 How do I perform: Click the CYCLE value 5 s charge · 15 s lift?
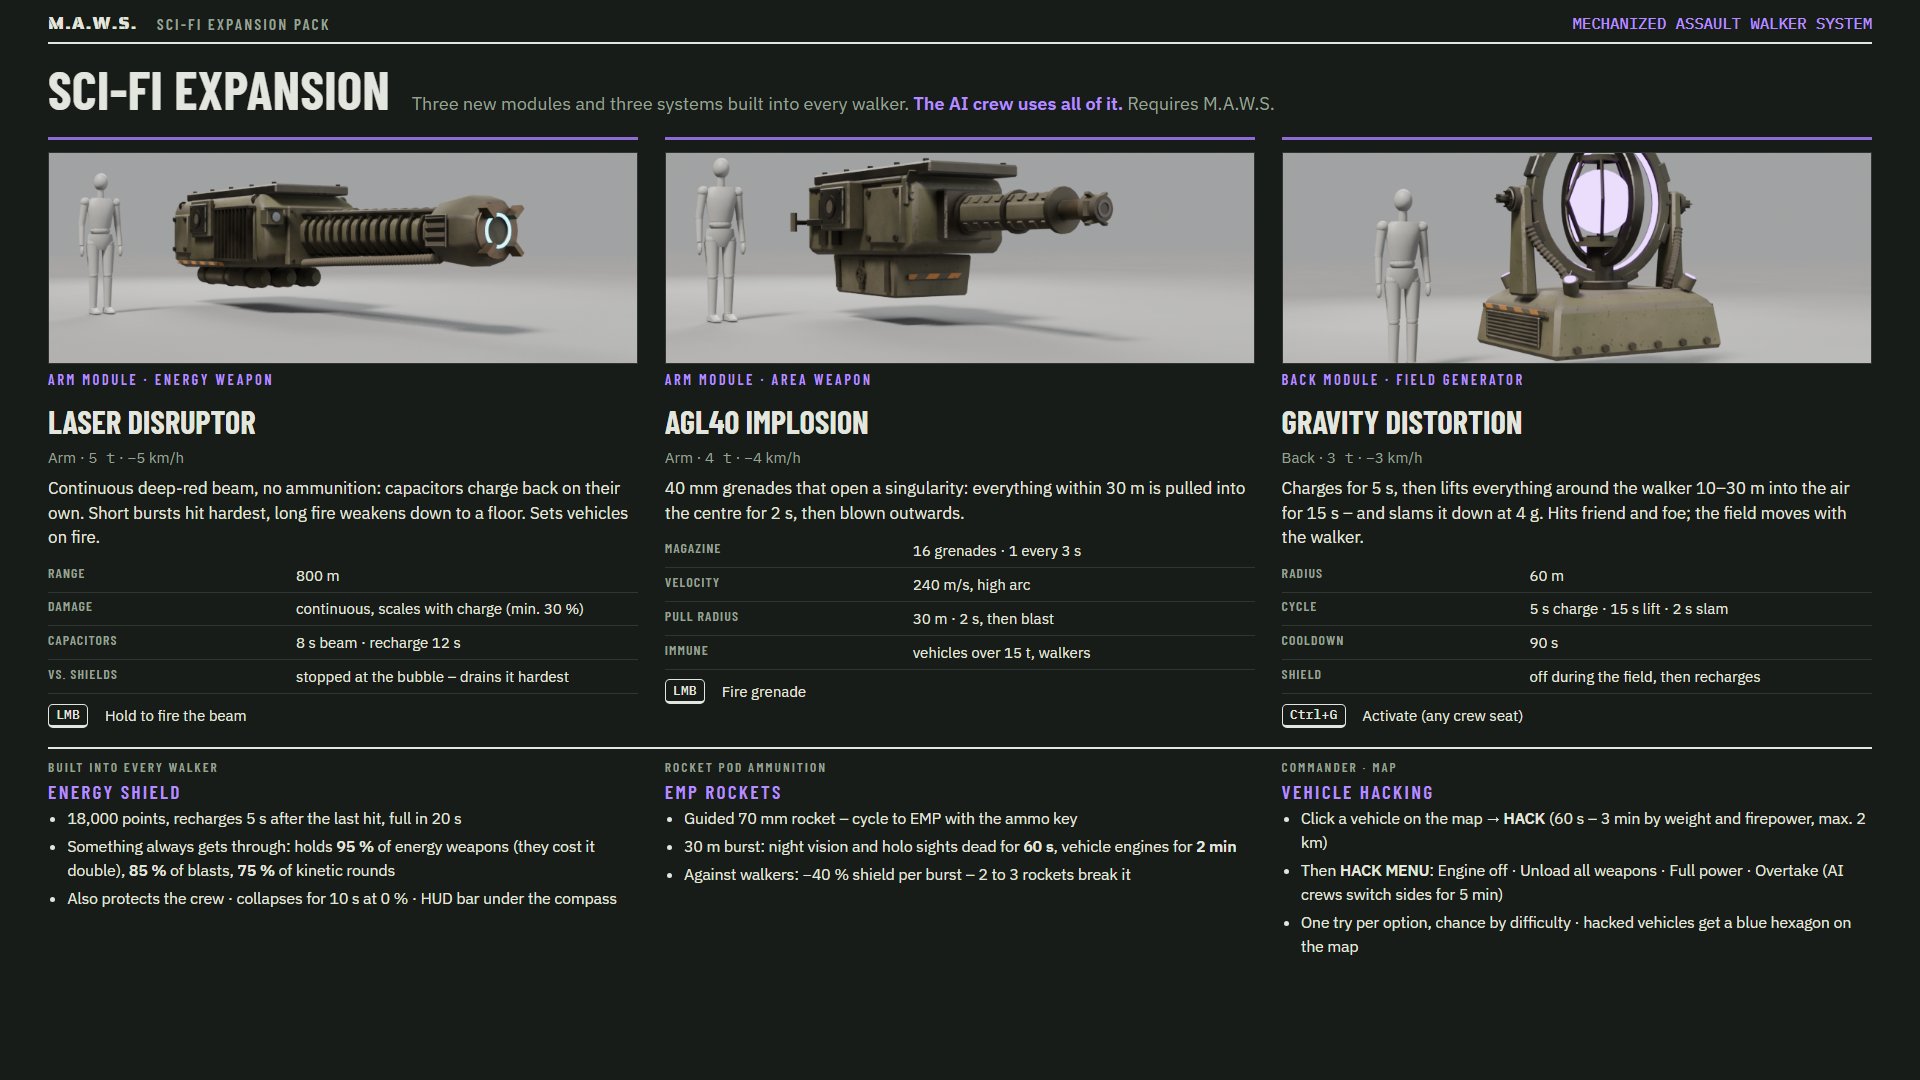tap(1628, 609)
